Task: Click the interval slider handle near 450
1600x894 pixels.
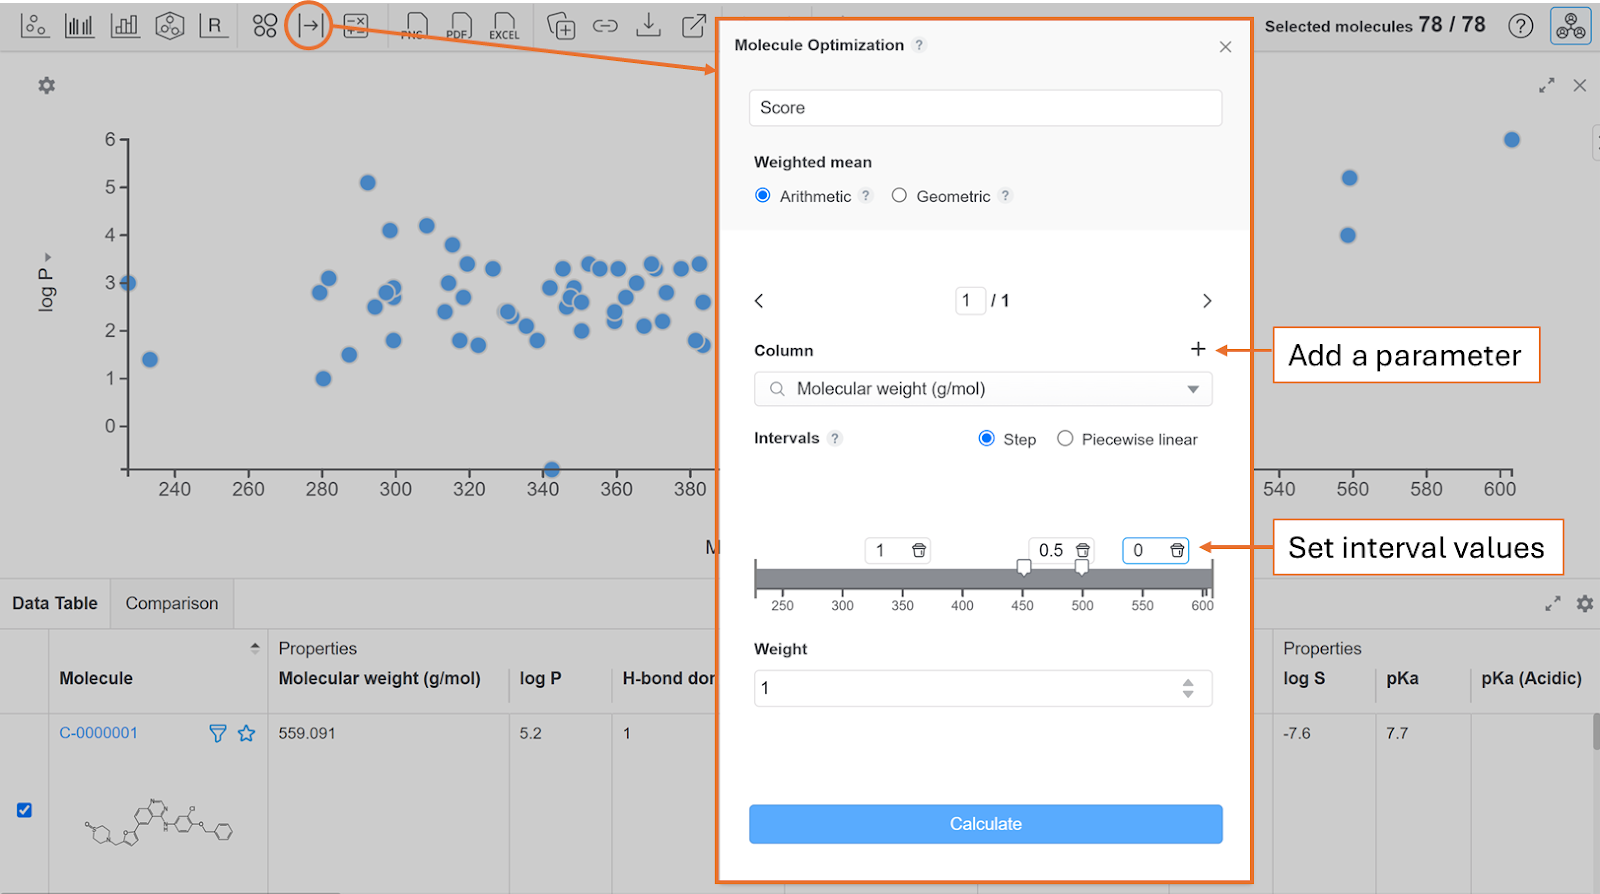Action: [x=1023, y=567]
